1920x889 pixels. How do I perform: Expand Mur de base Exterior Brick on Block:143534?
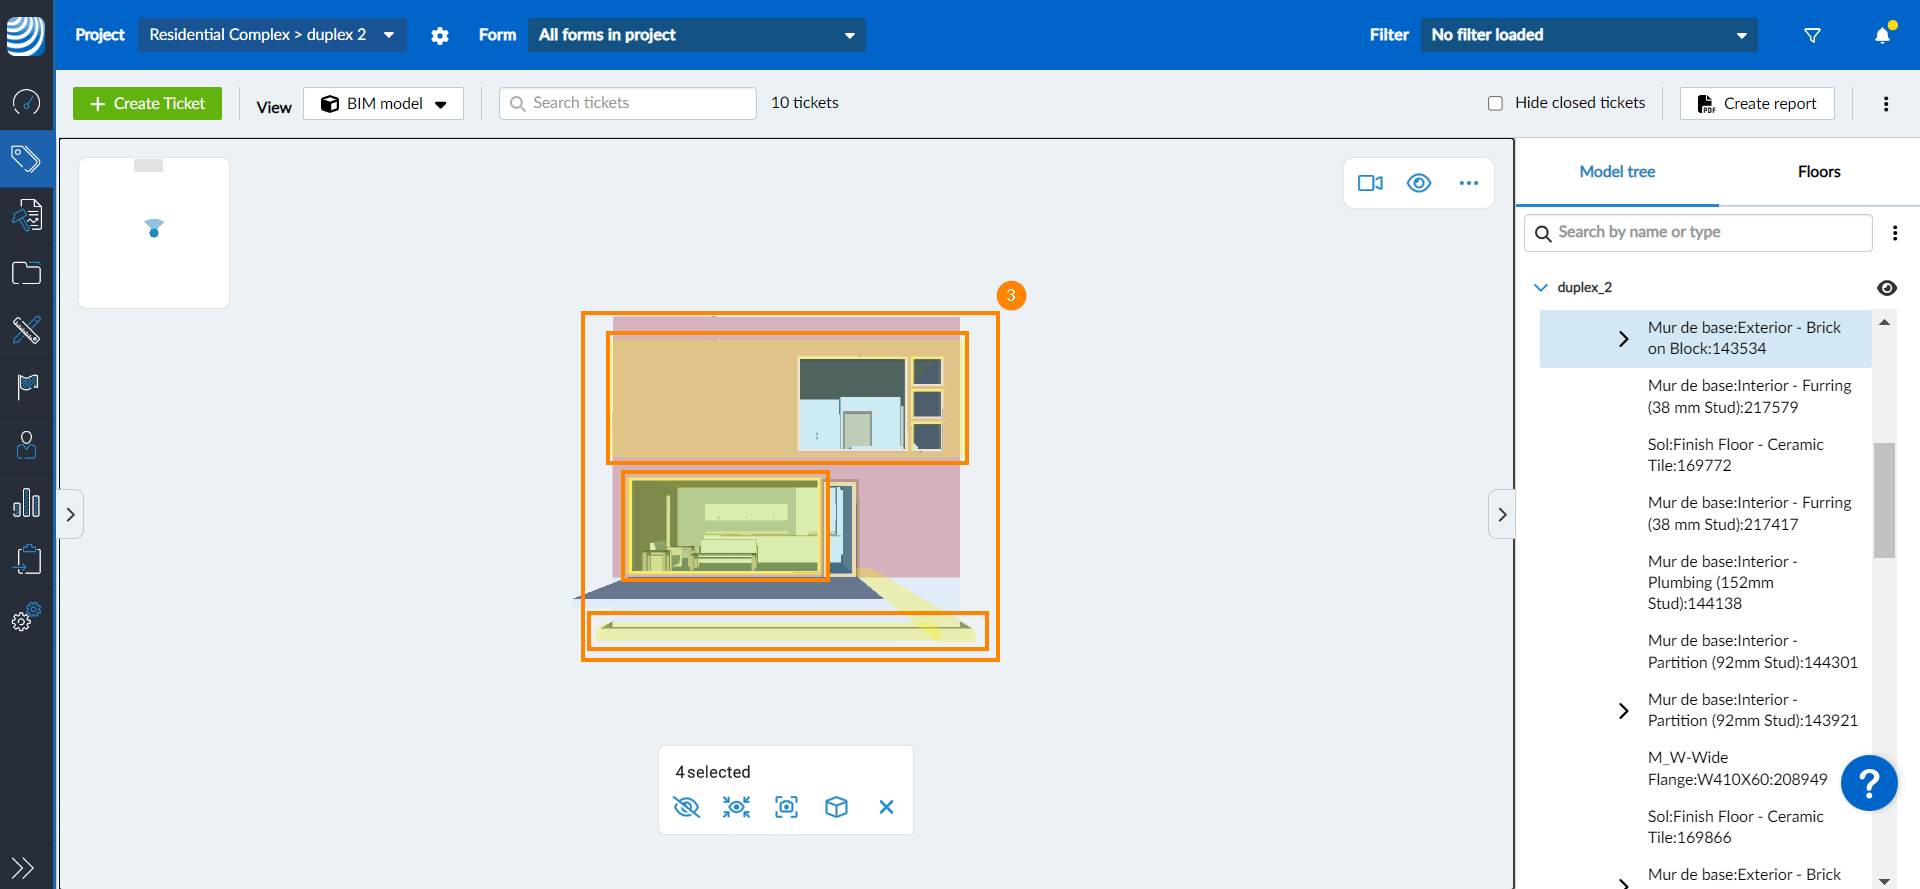(x=1623, y=339)
